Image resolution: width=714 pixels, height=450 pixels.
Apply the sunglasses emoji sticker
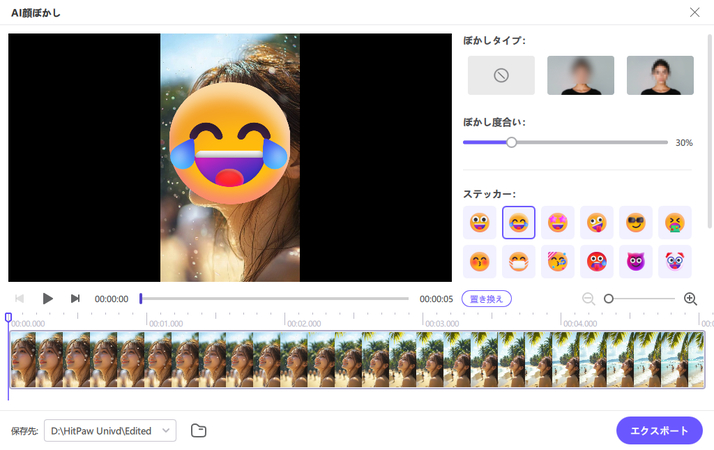coord(636,222)
